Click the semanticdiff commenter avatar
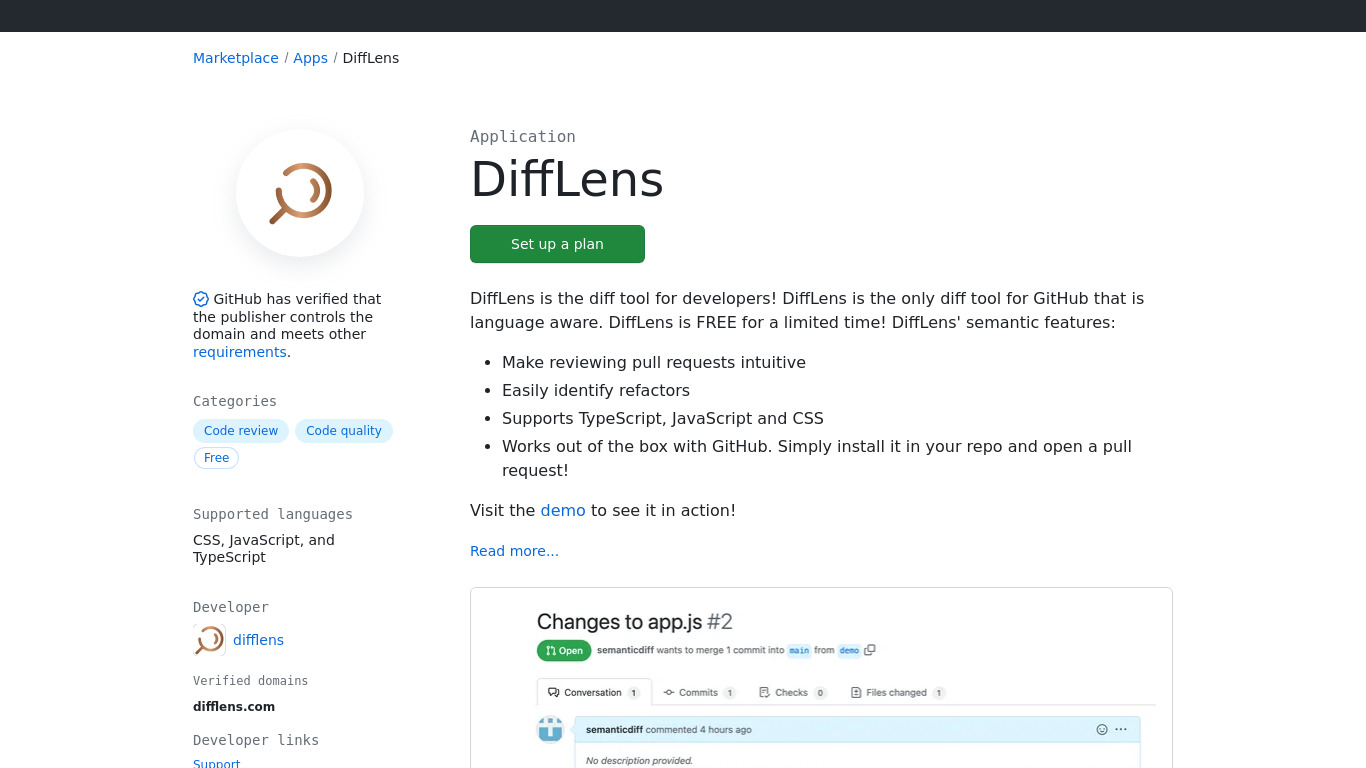 (x=551, y=730)
